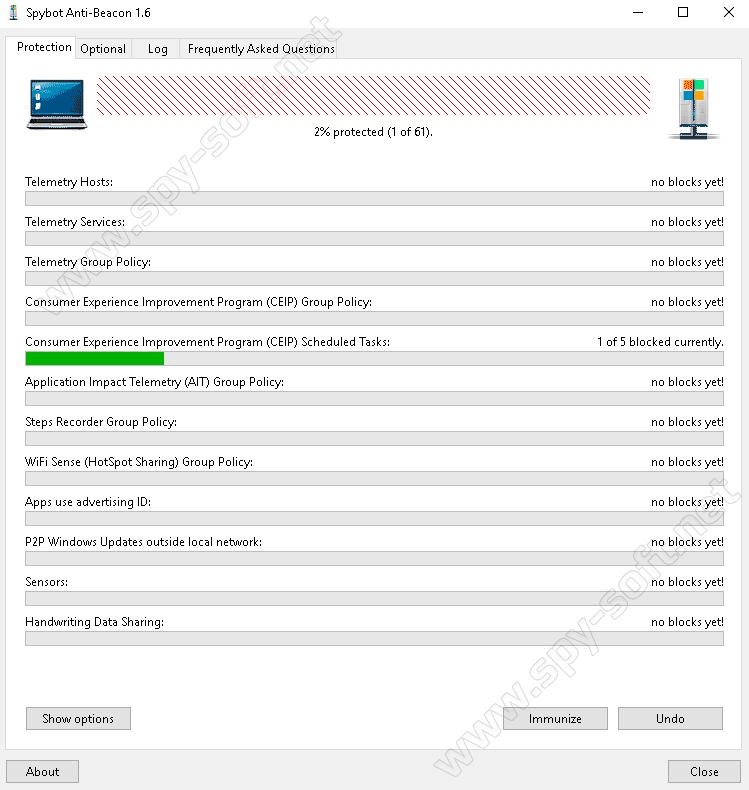Click the laptop computer icon
Image resolution: width=749 pixels, height=790 pixels.
pos(57,104)
